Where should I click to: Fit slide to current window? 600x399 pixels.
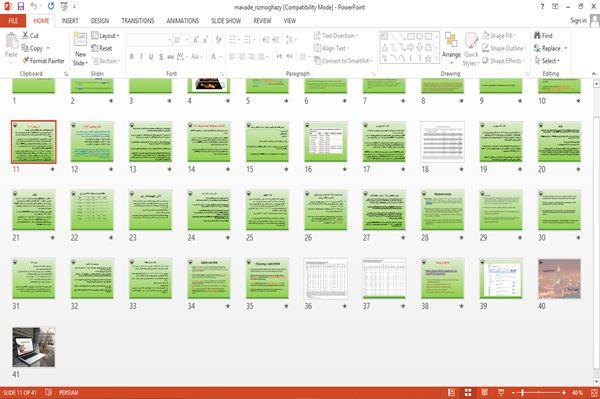(594, 392)
